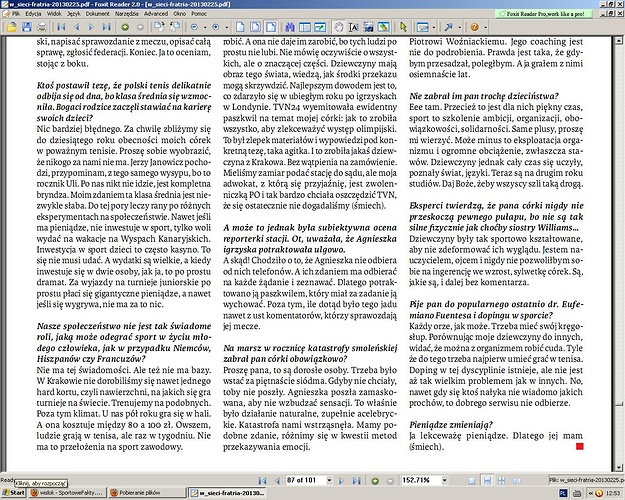This screenshot has height=500, width=625.
Task: Click the orange Help question mark icon
Action: pos(474,27)
